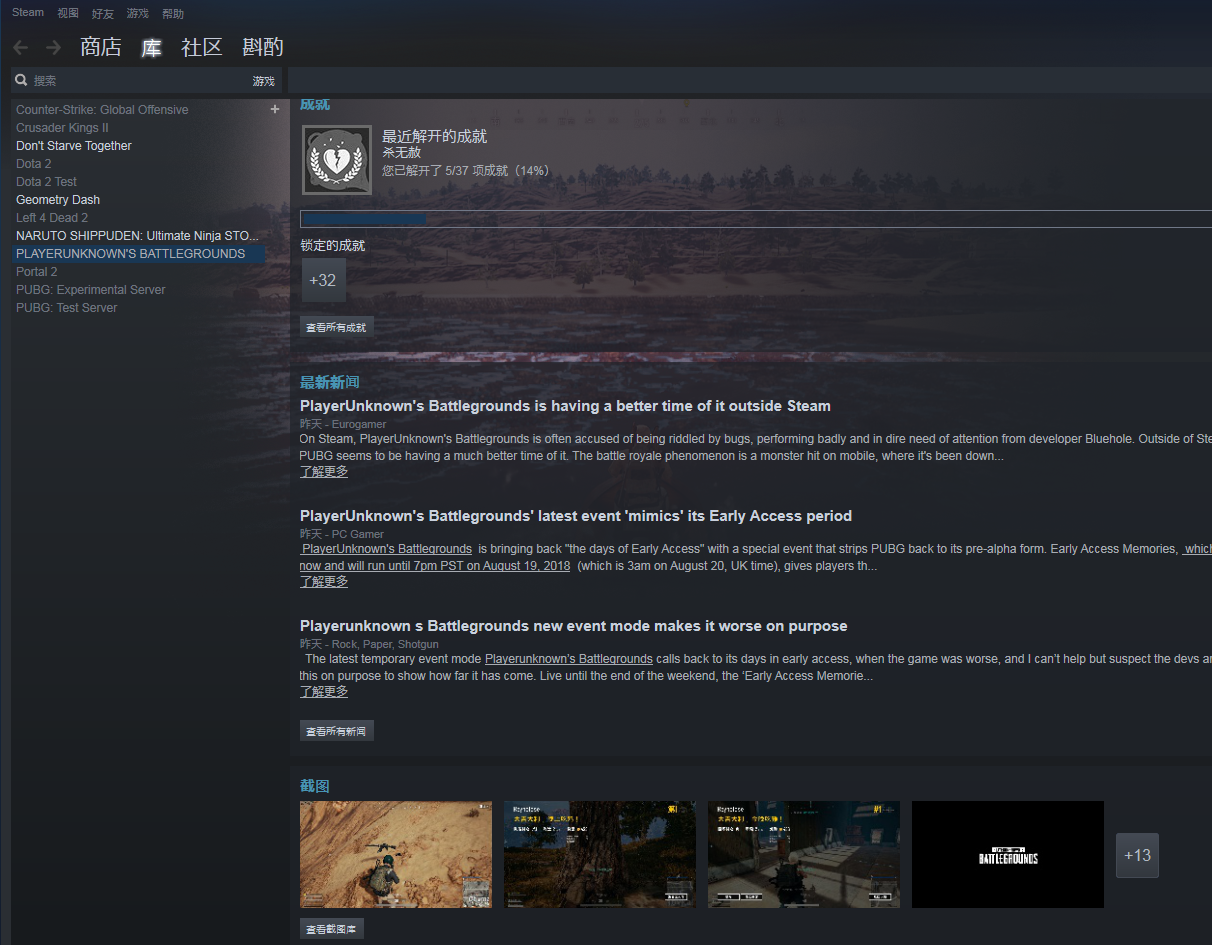
Task: Select PLAYERUNKNOWN'S BATTLEGROUNDS in library
Action: point(139,254)
